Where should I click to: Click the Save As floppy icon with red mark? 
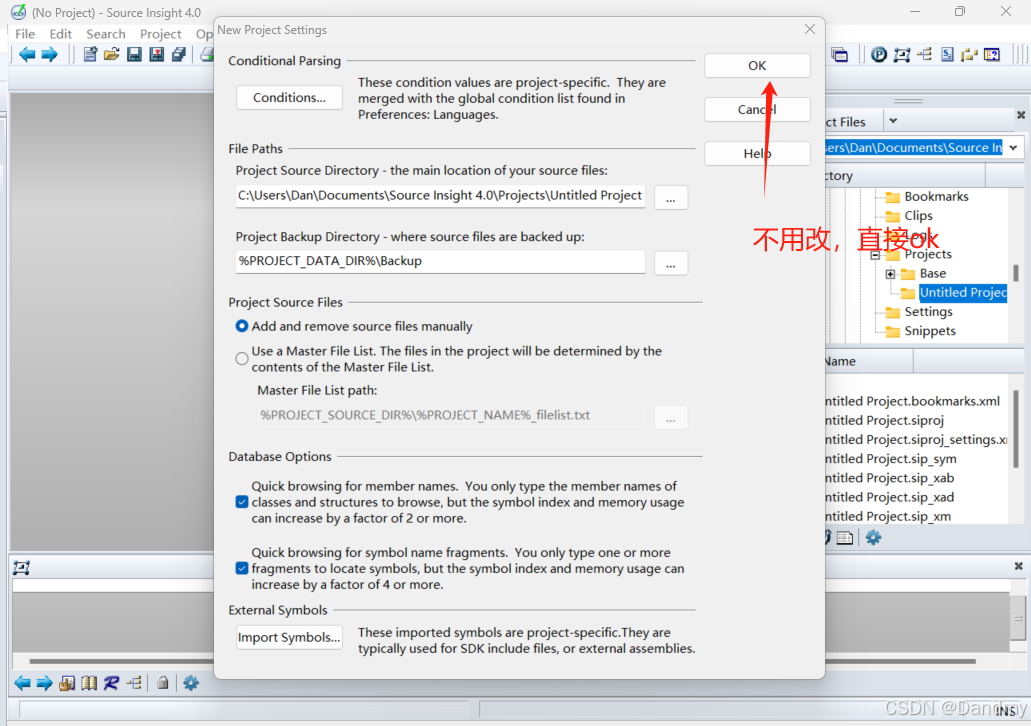click(x=156, y=55)
